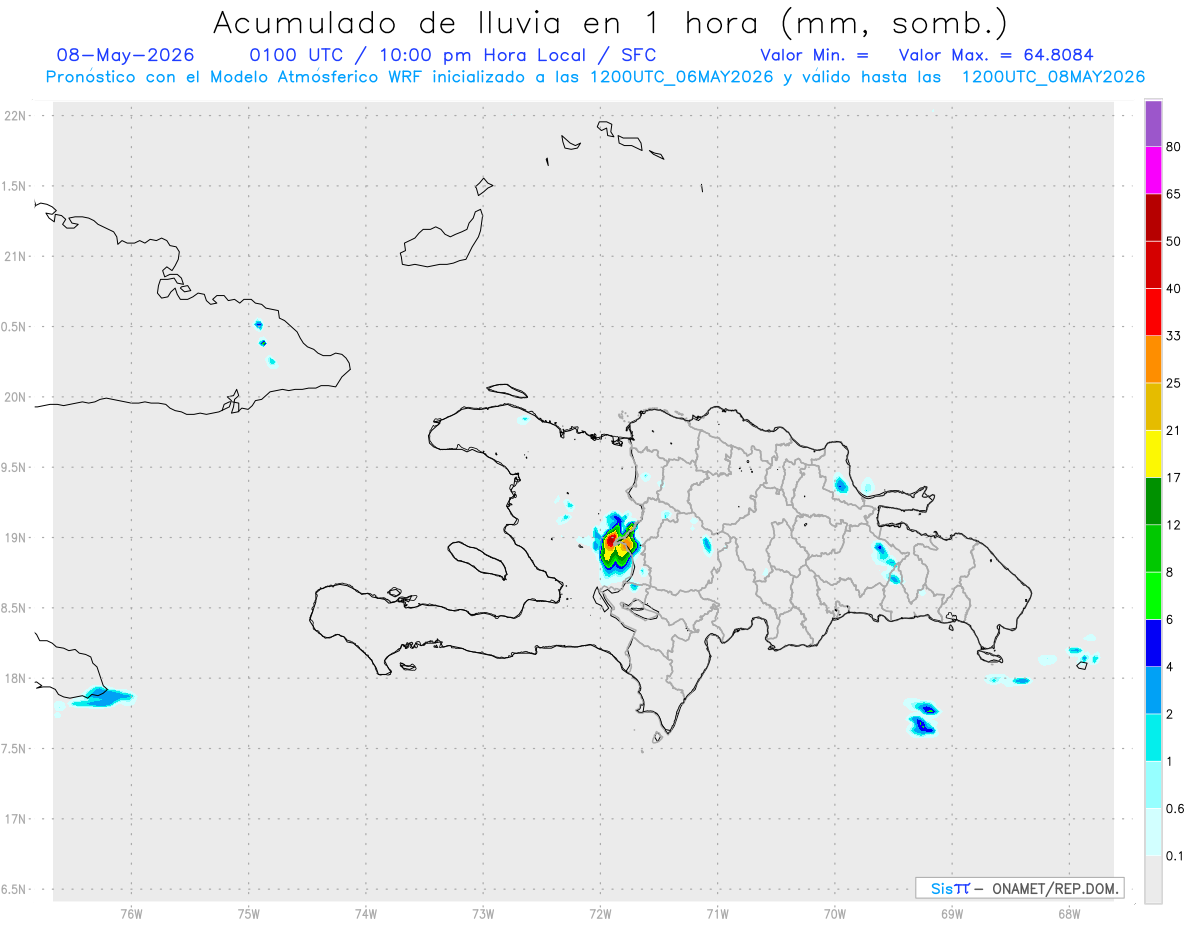Click the 76W longitude axis label
Image resolution: width=1200 pixels, height=927 pixels.
131,913
